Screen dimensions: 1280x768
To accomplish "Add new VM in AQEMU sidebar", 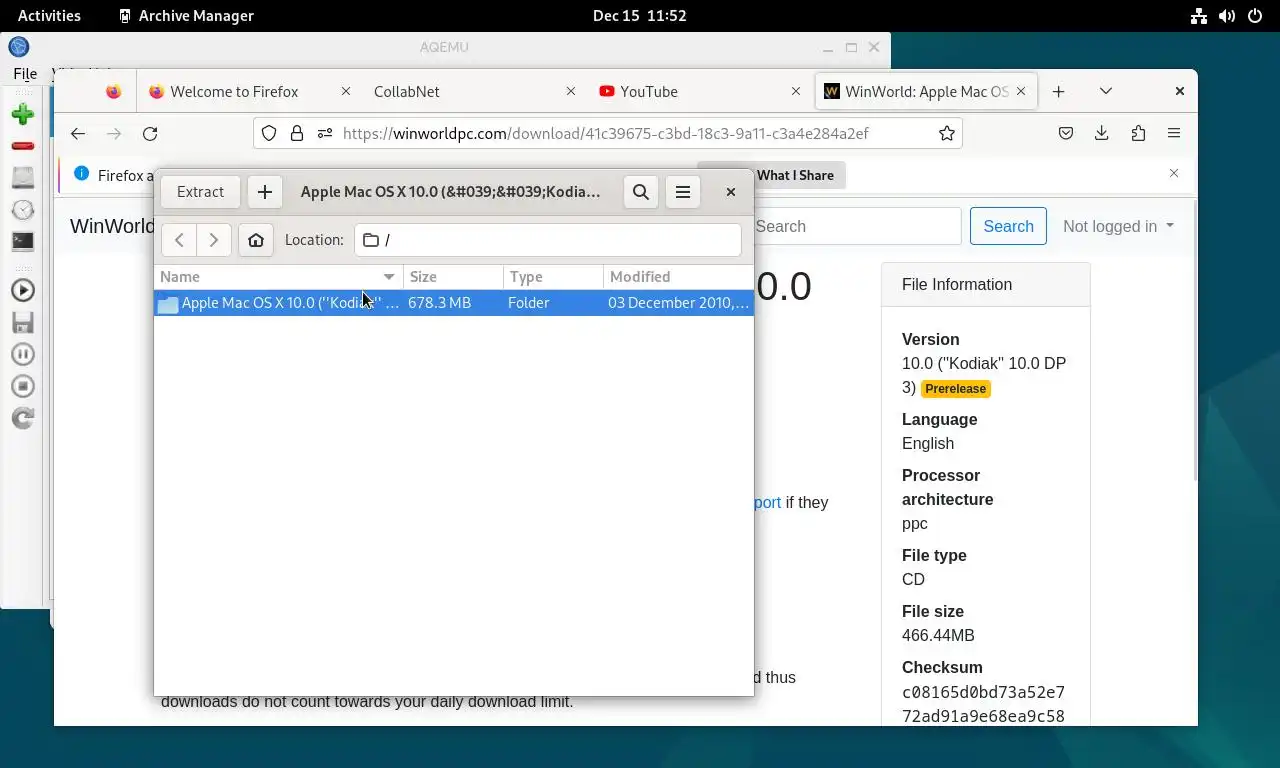I will [x=22, y=114].
